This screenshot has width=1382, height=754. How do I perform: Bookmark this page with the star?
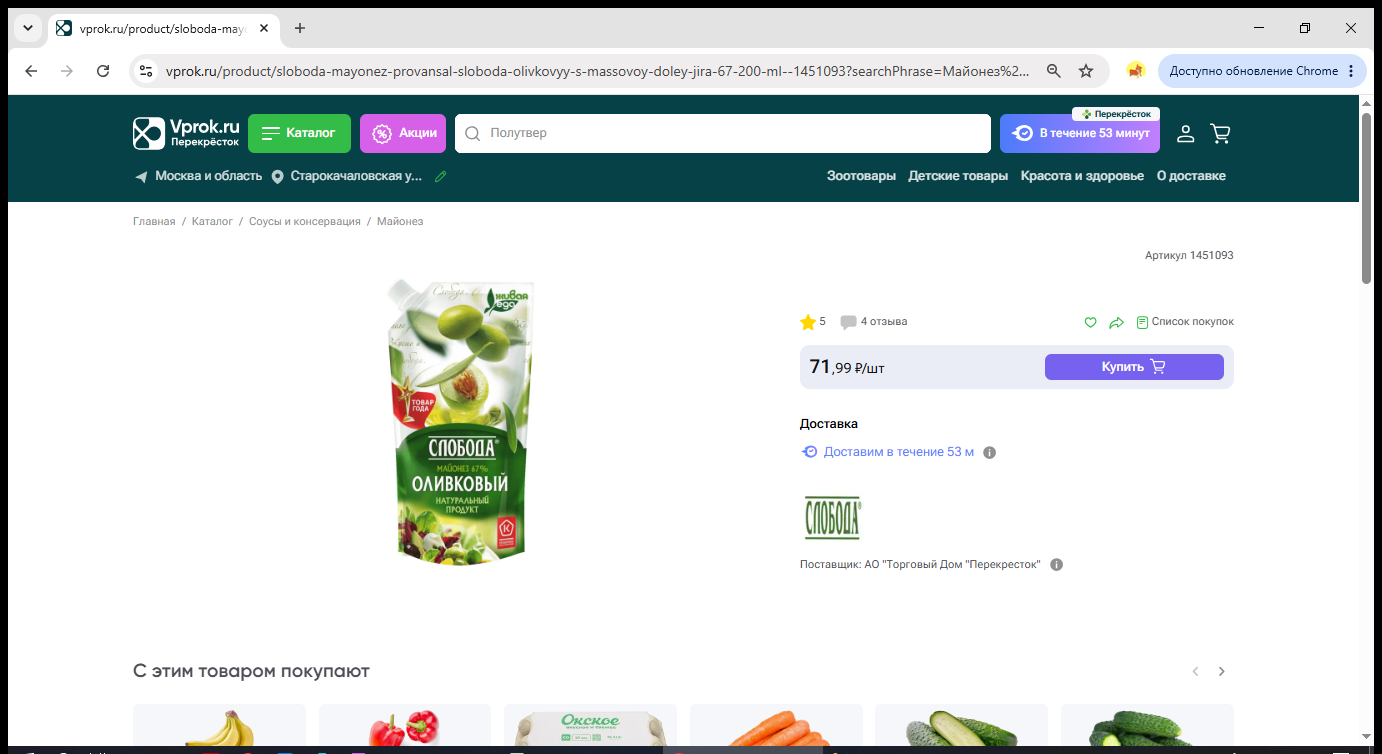[x=1086, y=71]
